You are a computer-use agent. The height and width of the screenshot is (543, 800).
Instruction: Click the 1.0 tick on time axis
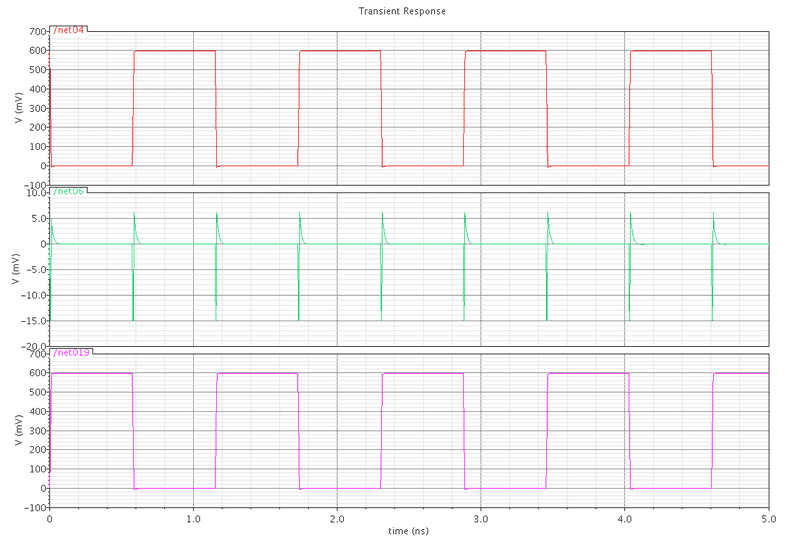(193, 519)
